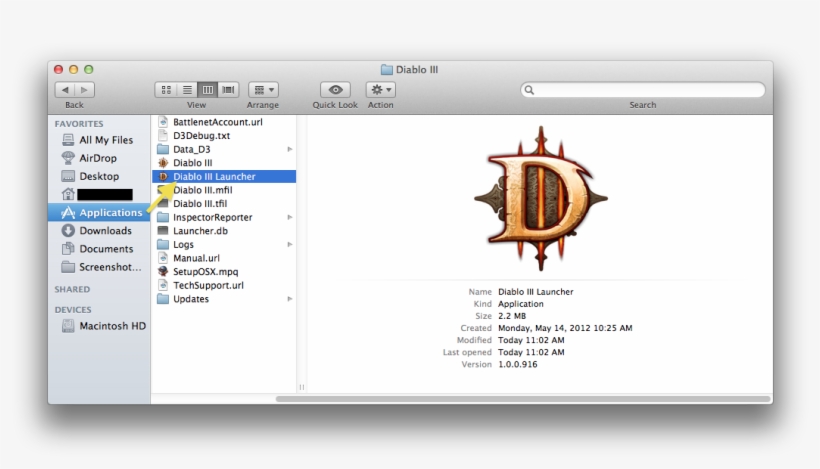Select the D3Debug.txt file

pos(224,135)
